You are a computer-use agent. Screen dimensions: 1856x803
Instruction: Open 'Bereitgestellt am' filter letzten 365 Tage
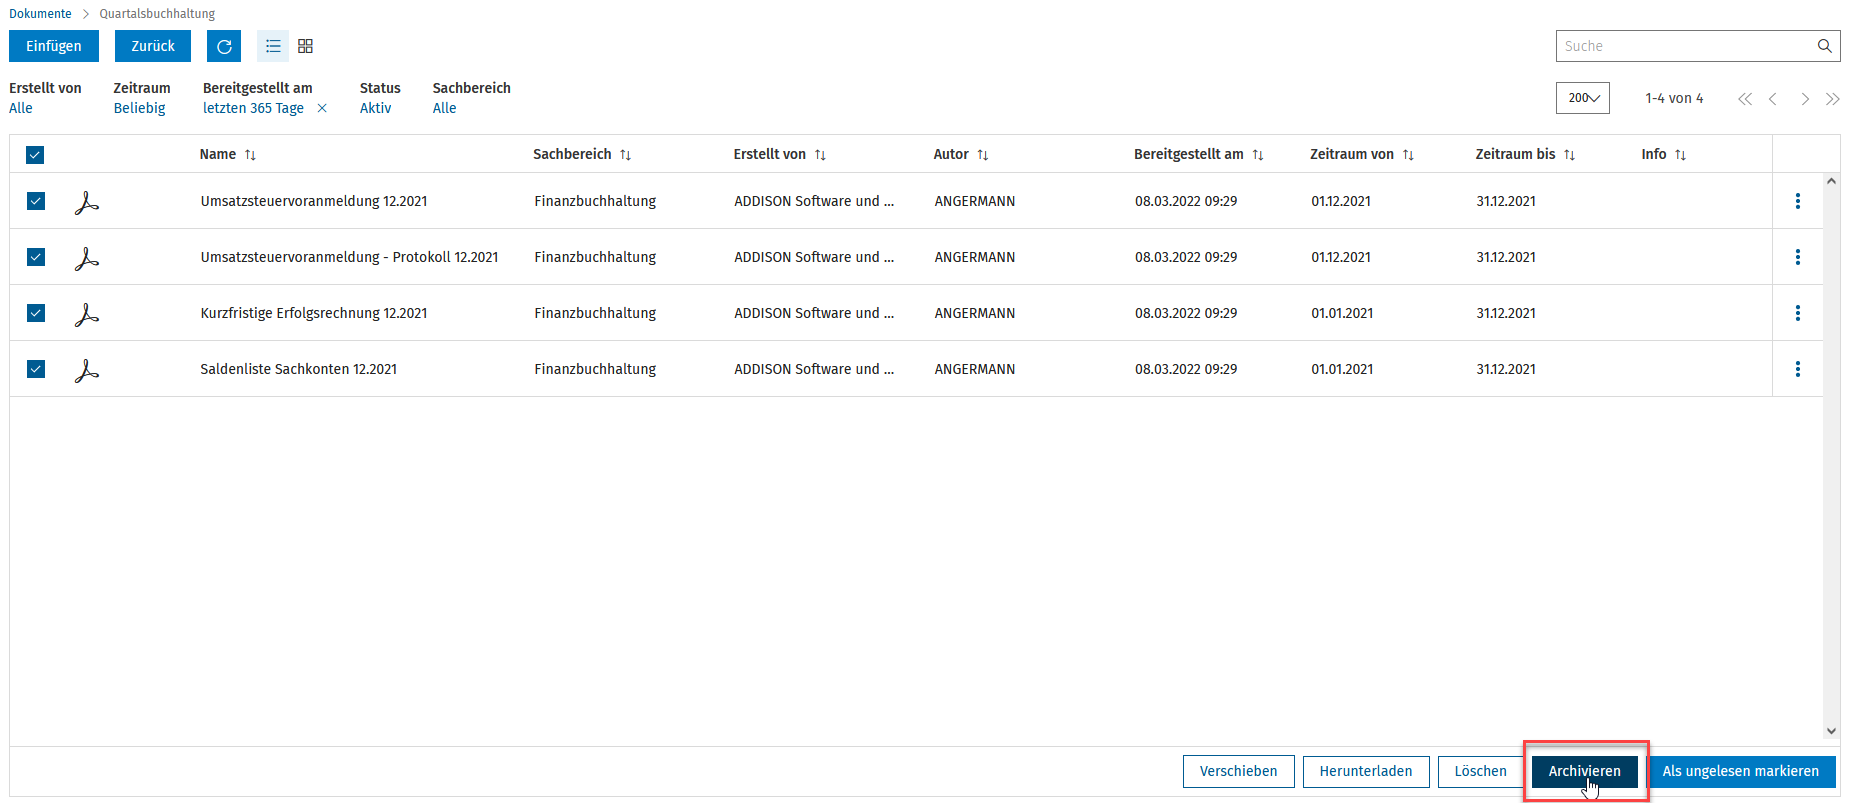253,108
